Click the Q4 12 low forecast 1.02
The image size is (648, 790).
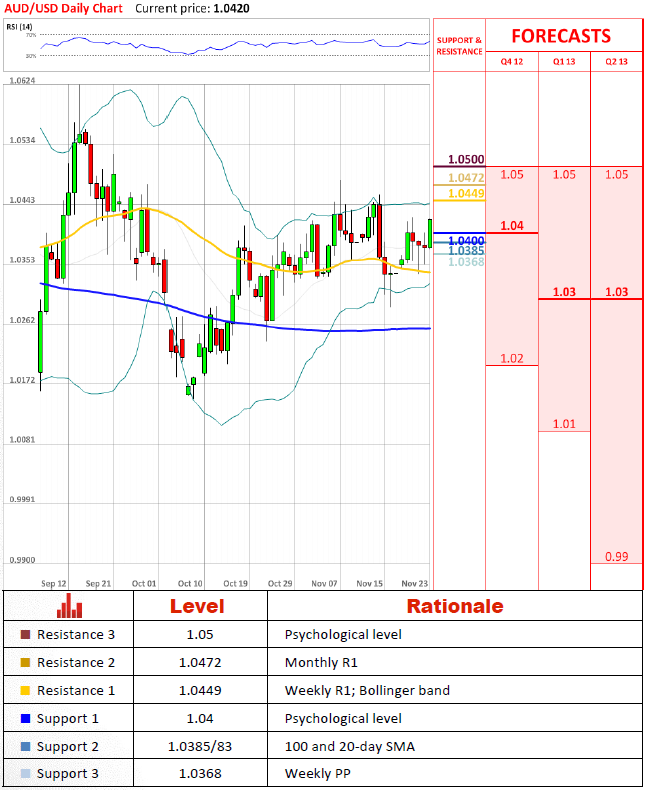coord(512,359)
